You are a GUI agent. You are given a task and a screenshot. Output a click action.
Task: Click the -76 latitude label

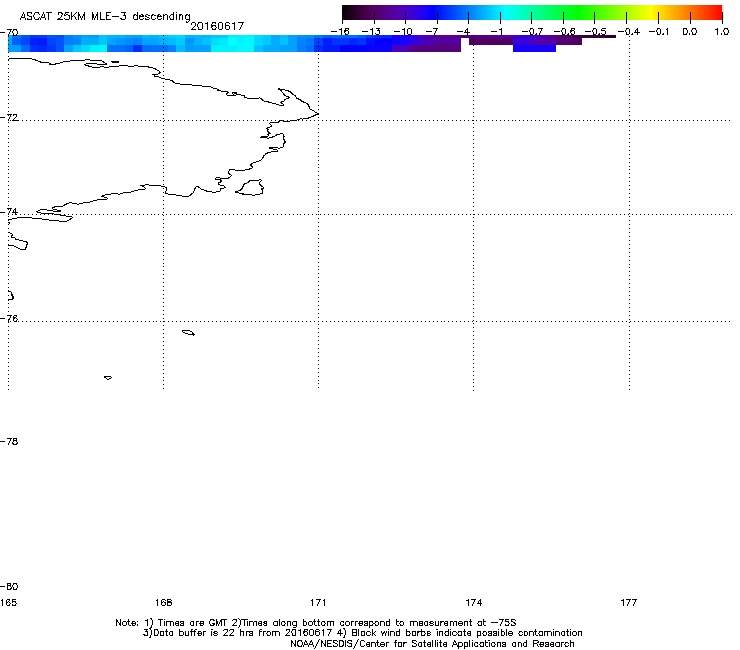[9, 319]
